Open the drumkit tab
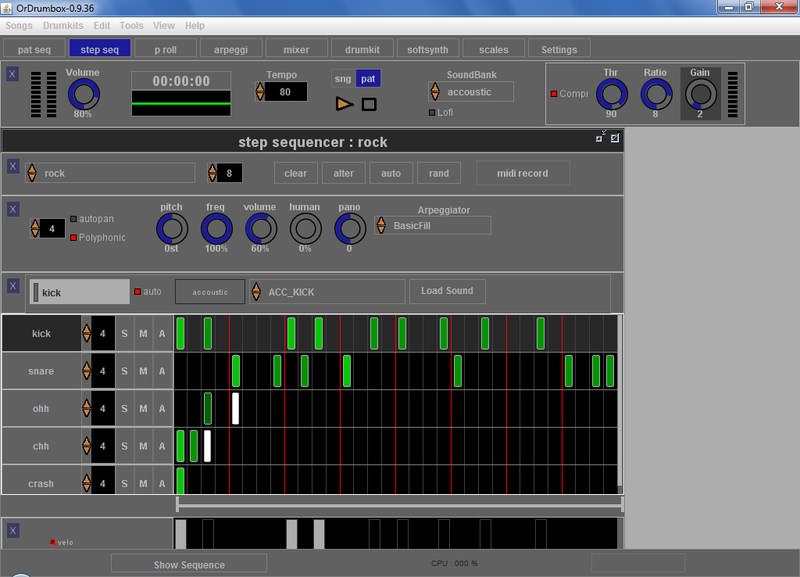Viewport: 800px width, 577px height. pyautogui.click(x=362, y=49)
